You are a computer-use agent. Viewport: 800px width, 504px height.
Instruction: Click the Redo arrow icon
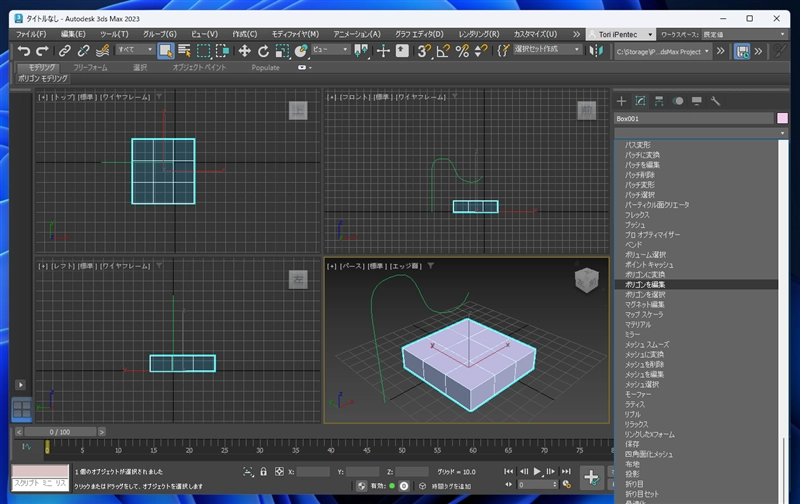[x=42, y=51]
